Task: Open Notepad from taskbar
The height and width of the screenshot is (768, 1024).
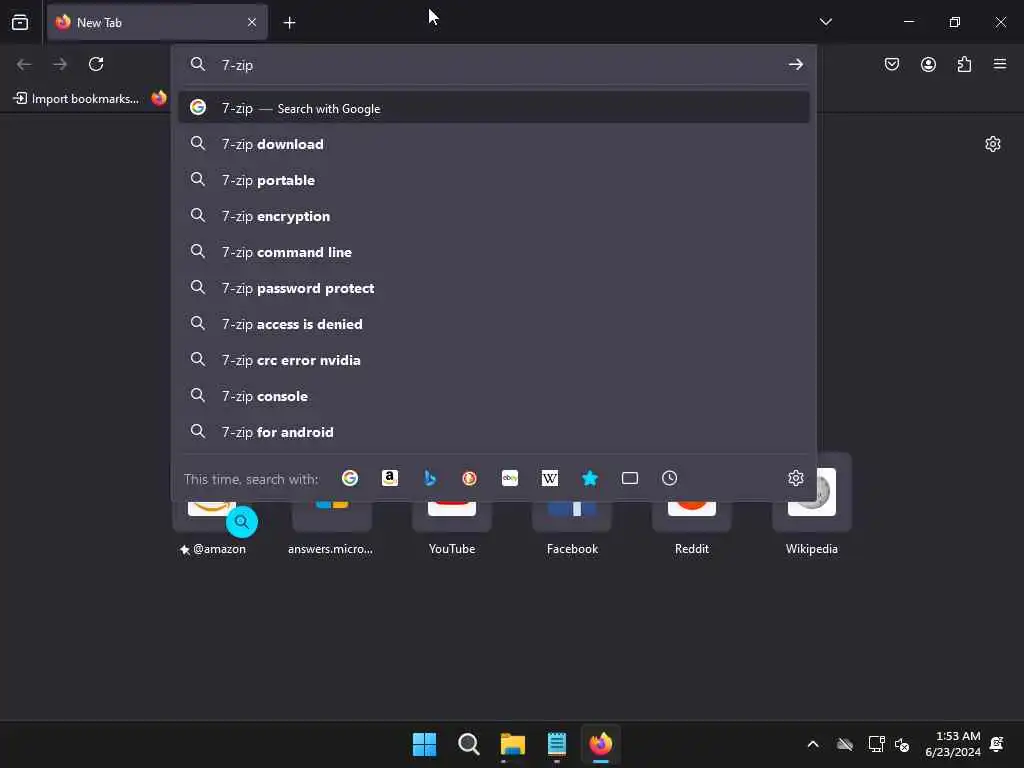Action: point(556,744)
